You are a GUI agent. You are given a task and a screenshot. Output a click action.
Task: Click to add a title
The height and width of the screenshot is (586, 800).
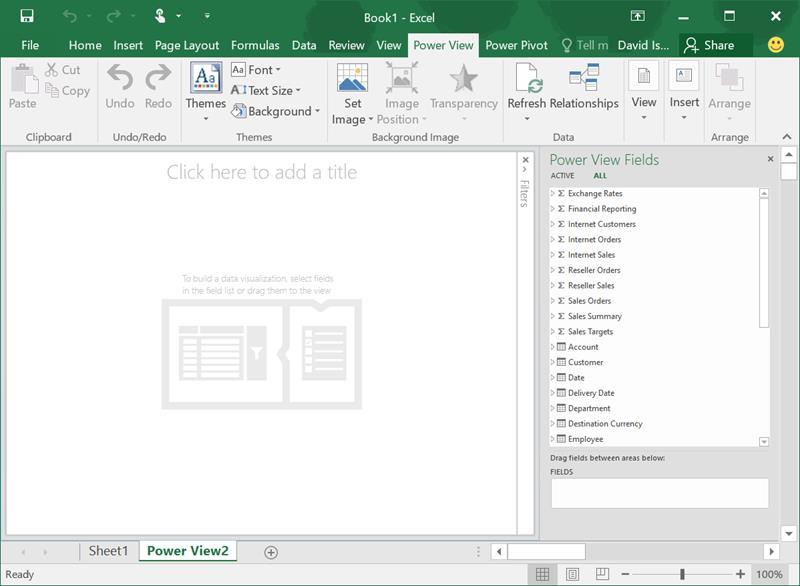click(262, 172)
